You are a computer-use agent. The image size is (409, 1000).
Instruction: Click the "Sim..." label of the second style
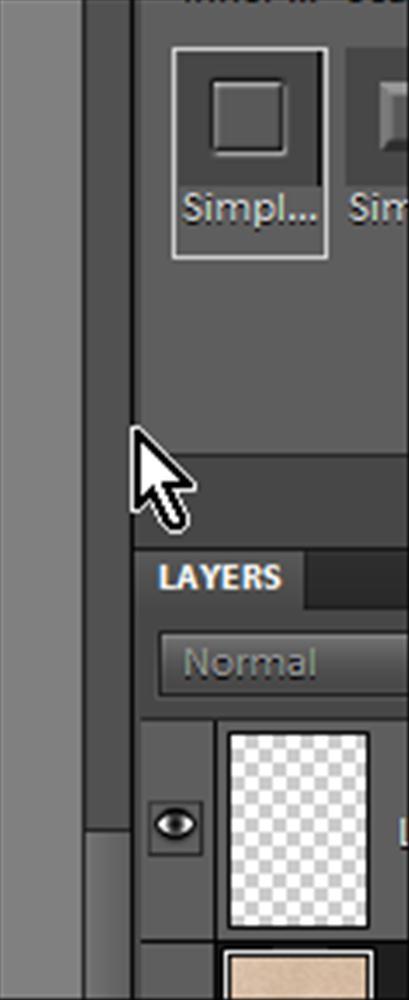(379, 209)
